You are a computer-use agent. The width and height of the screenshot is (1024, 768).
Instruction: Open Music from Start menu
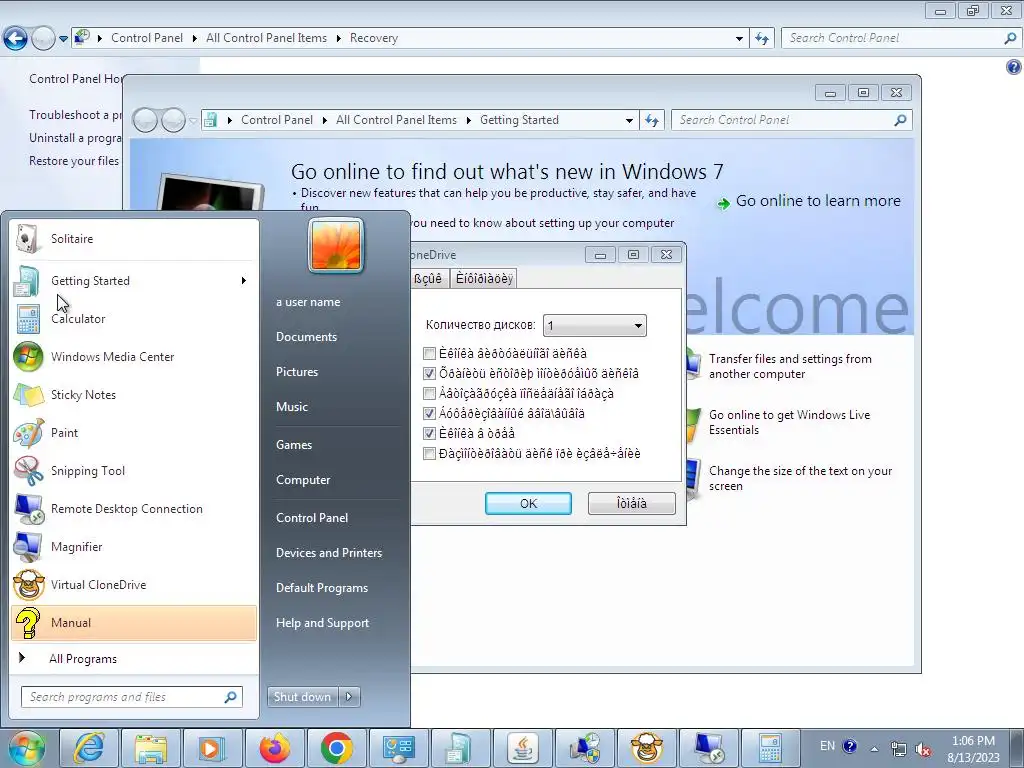tap(292, 407)
